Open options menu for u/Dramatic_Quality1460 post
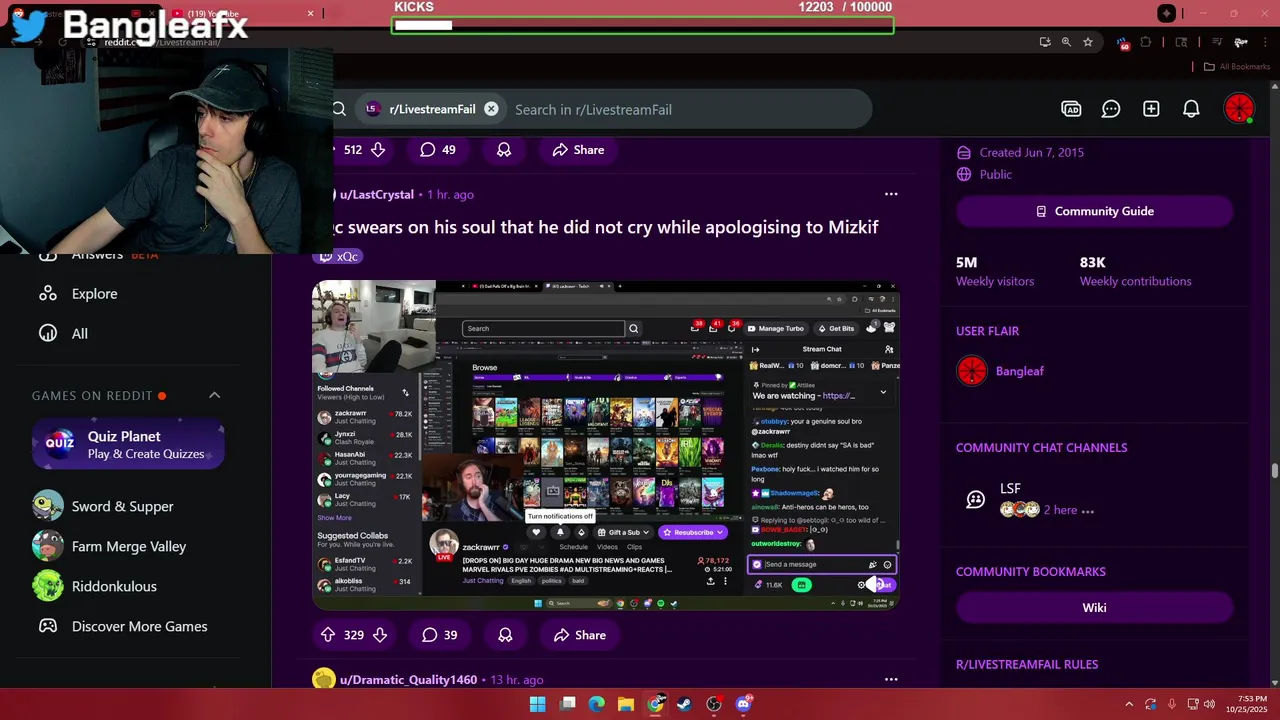1280x720 pixels. click(x=891, y=680)
